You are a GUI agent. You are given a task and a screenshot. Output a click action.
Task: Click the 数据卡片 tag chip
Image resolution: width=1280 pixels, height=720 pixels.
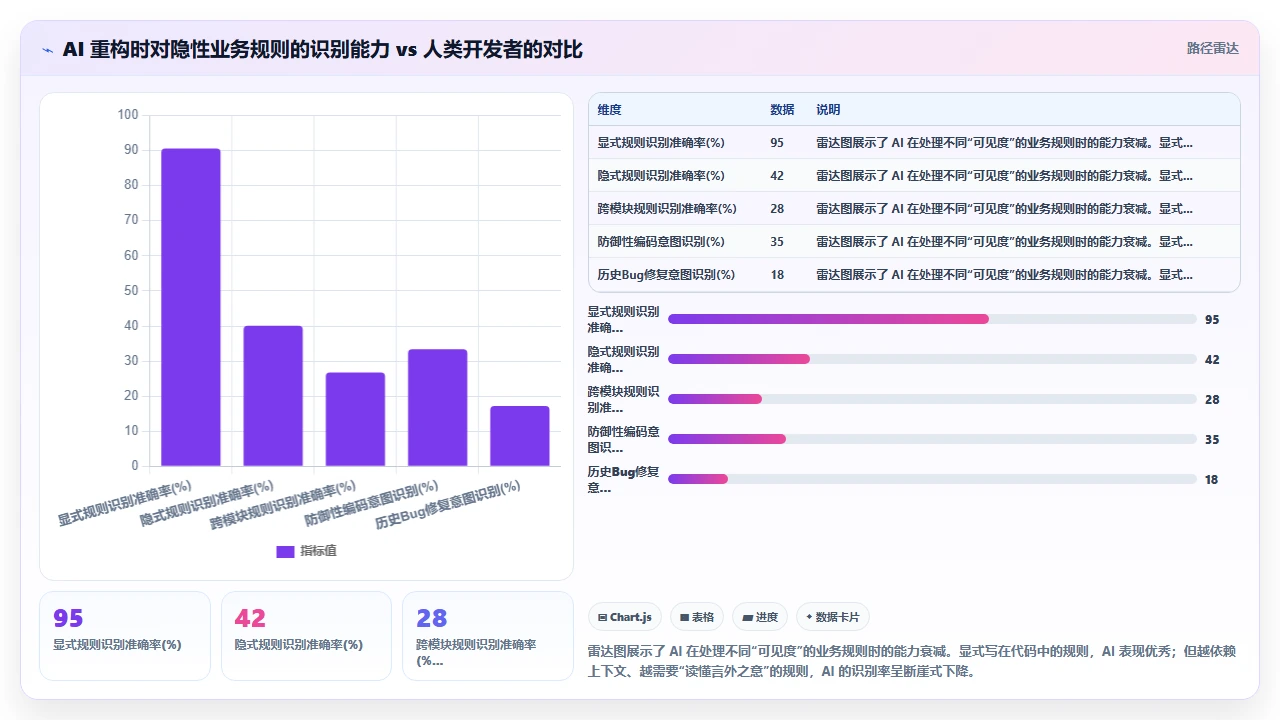point(832,617)
